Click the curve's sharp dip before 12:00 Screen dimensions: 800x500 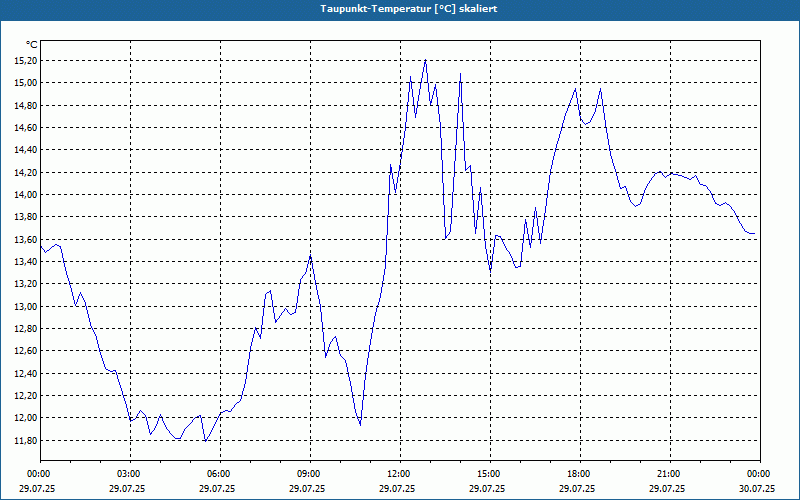360,424
